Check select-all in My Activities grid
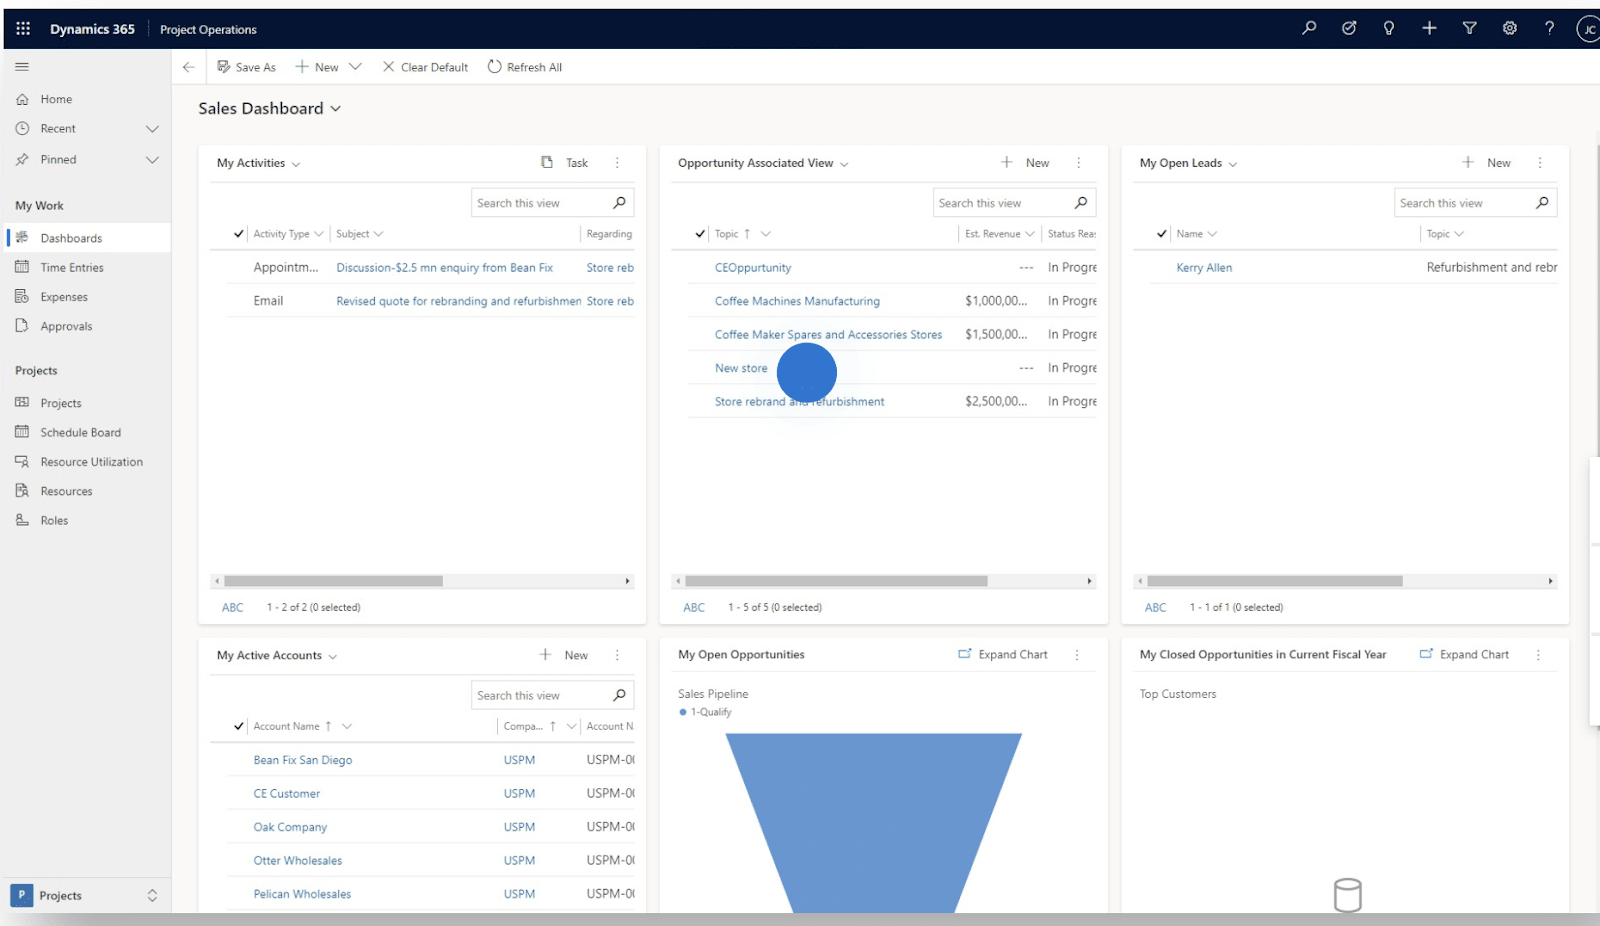1600x926 pixels. 238,233
